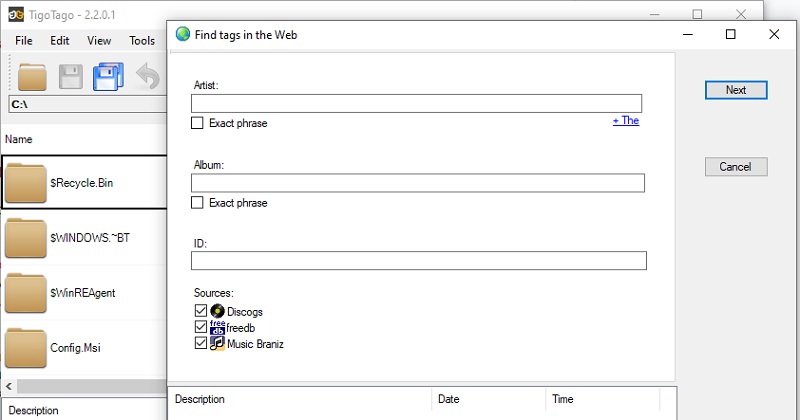Uncheck the Music Braniz source checkbox

pos(200,344)
